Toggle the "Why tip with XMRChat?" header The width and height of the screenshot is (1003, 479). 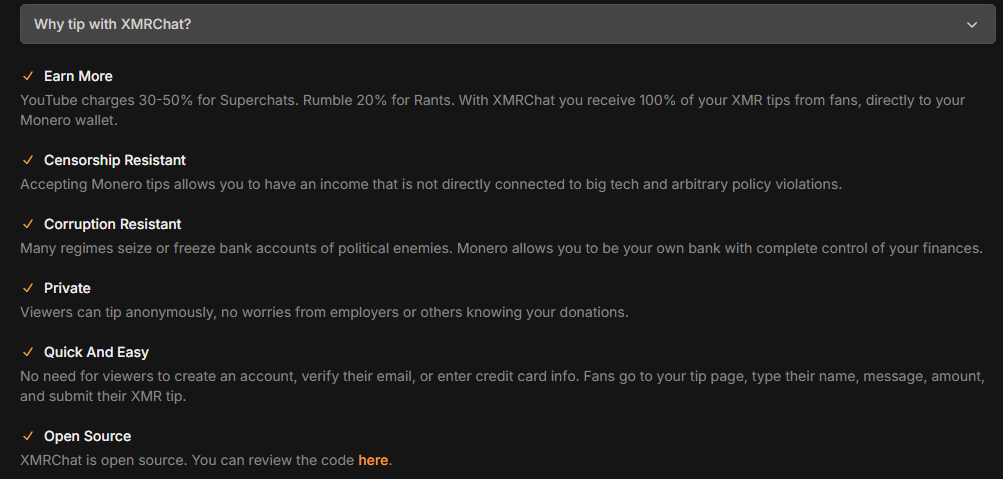click(113, 24)
